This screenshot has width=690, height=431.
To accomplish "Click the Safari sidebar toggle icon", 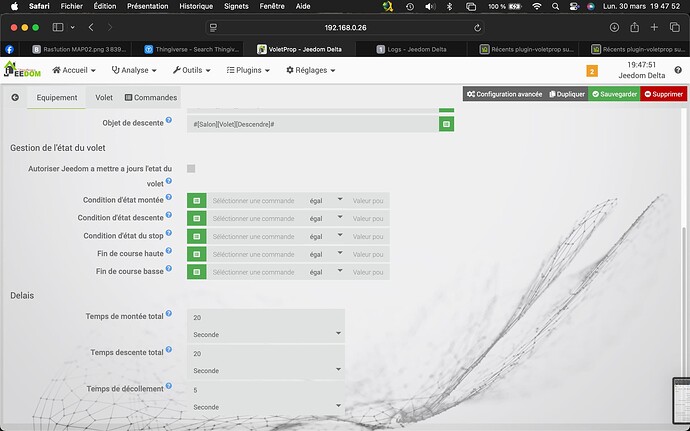I will 58,27.
